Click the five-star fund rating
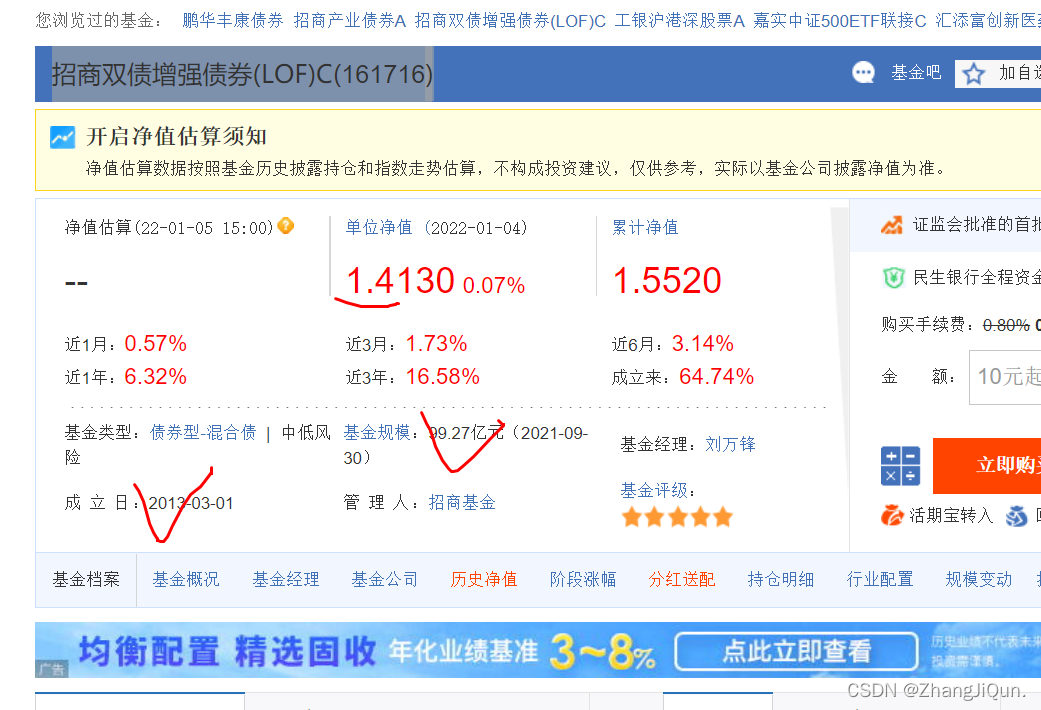Image resolution: width=1041 pixels, height=710 pixels. tap(677, 517)
